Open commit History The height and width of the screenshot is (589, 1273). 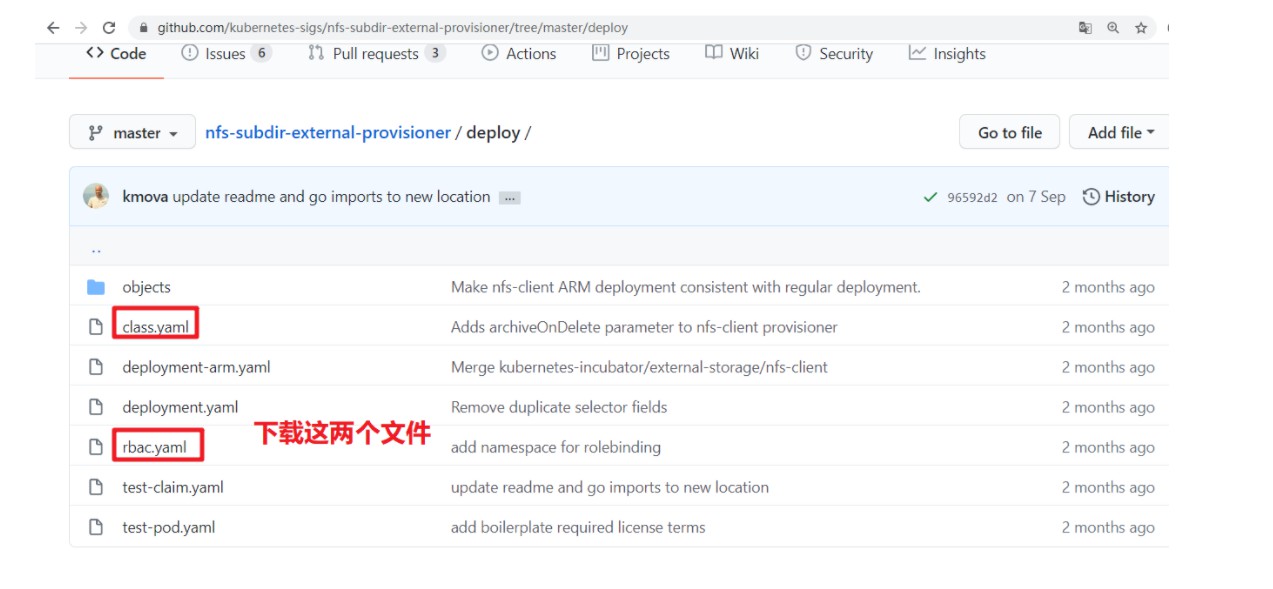[x=1119, y=197]
